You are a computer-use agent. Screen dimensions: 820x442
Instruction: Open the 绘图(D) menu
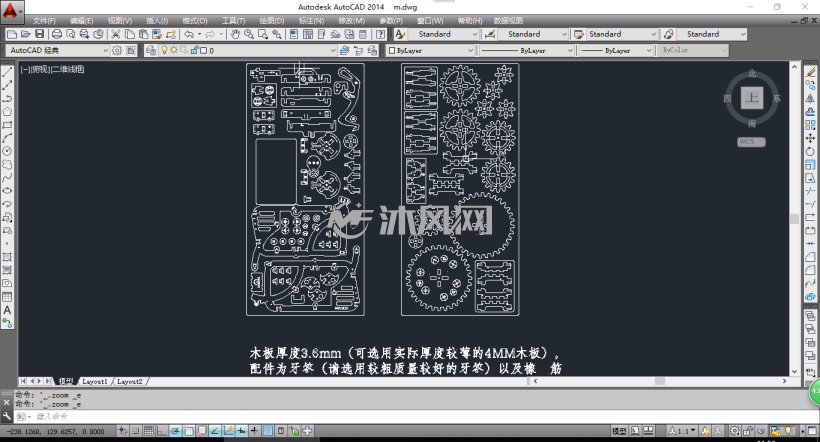point(272,21)
